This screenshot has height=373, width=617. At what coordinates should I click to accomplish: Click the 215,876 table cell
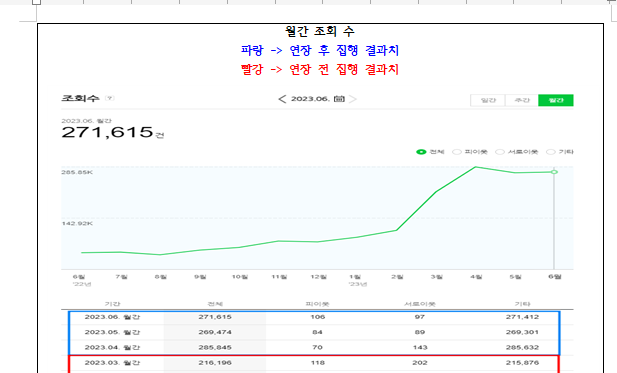pyautogui.click(x=522, y=363)
